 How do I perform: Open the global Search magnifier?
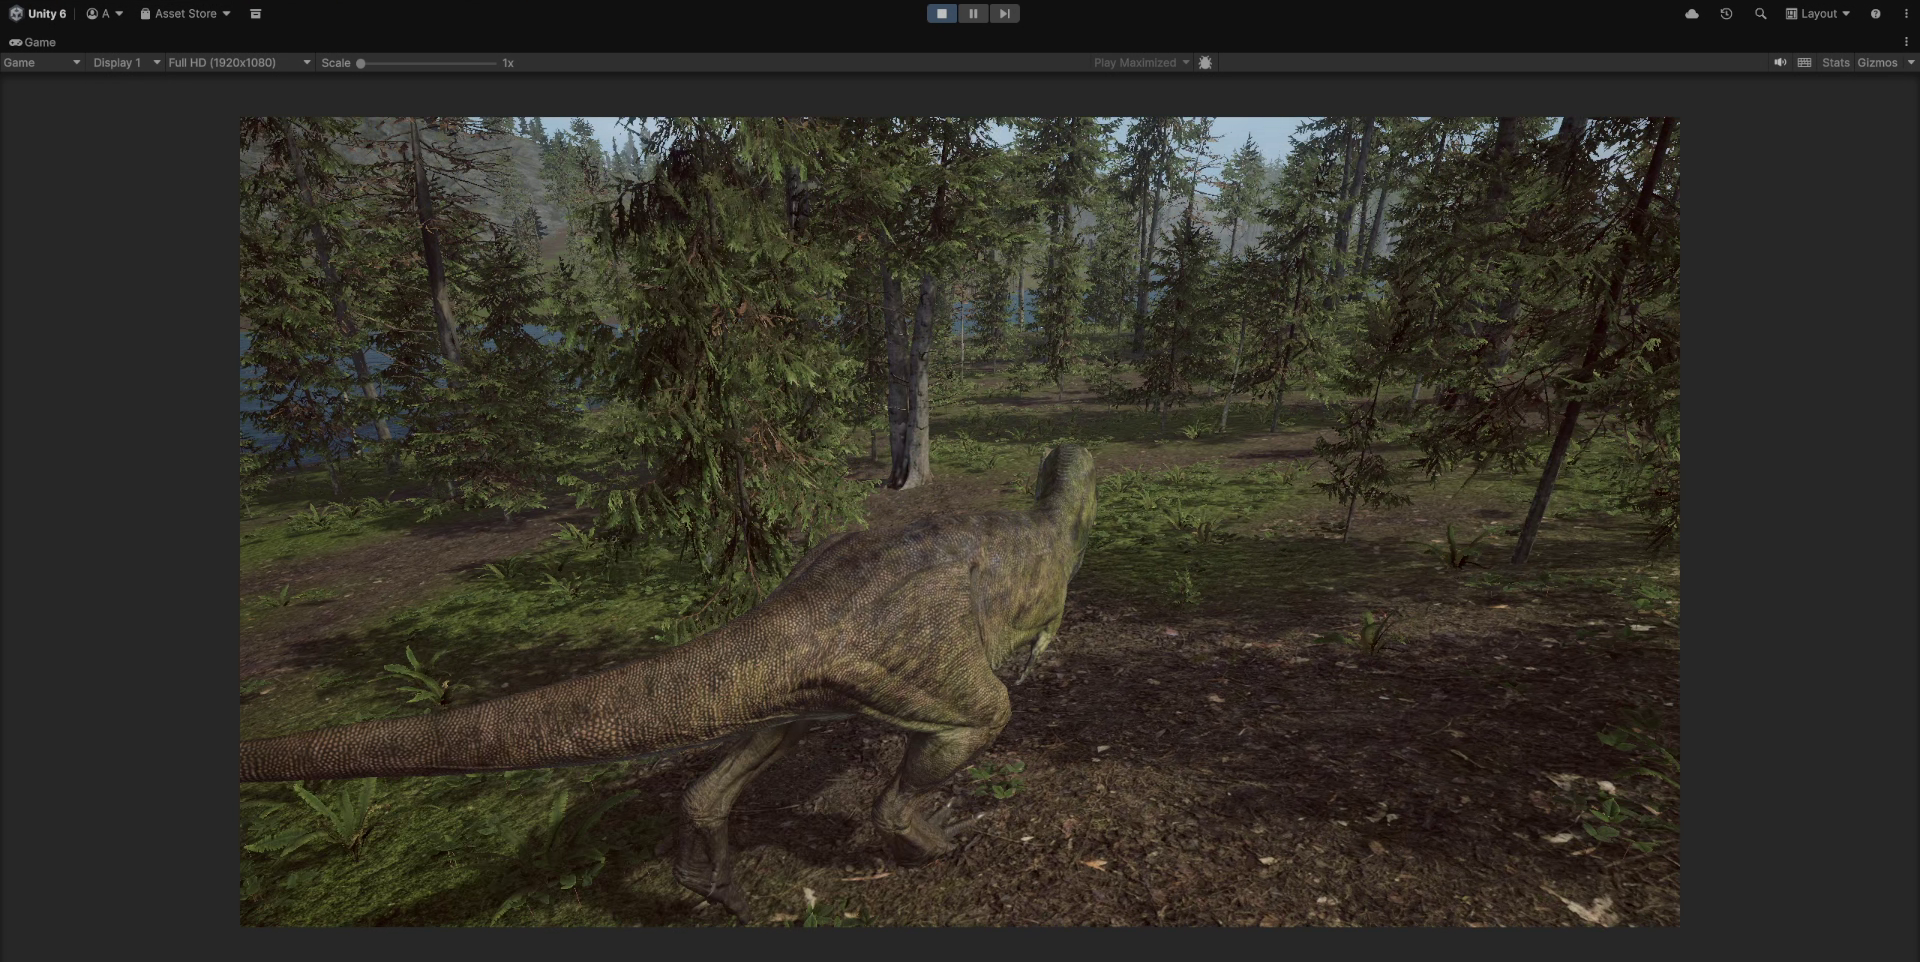click(1761, 14)
